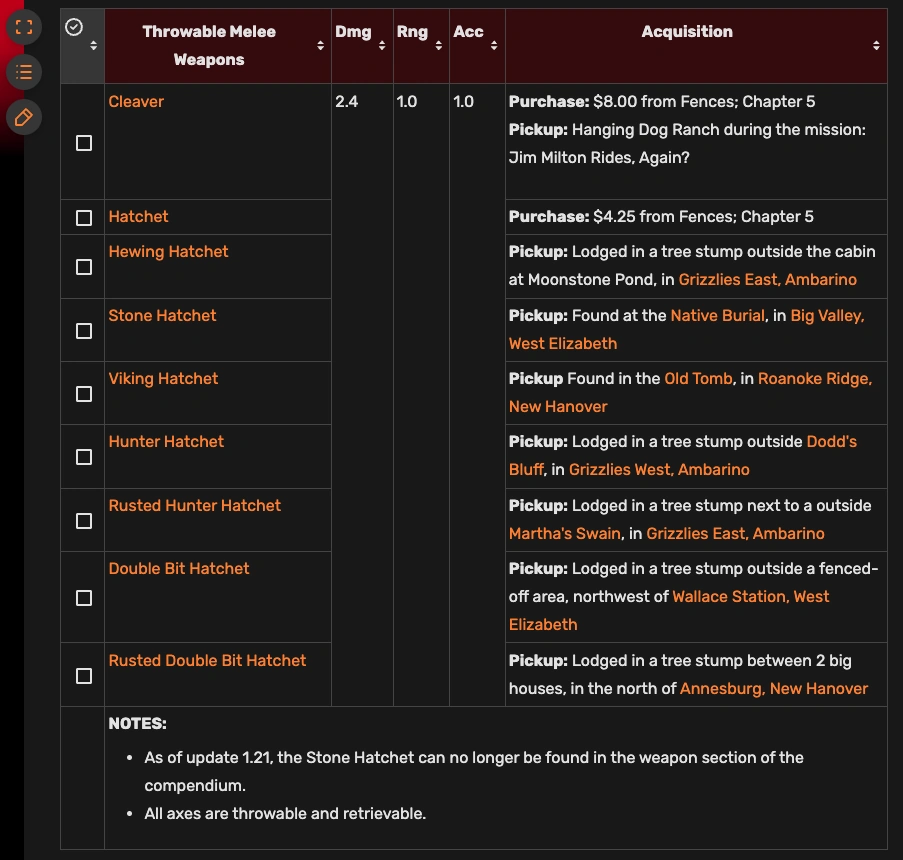This screenshot has width=903, height=860.
Task: Tick the Hewing Hatchet checkbox
Action: (x=84, y=267)
